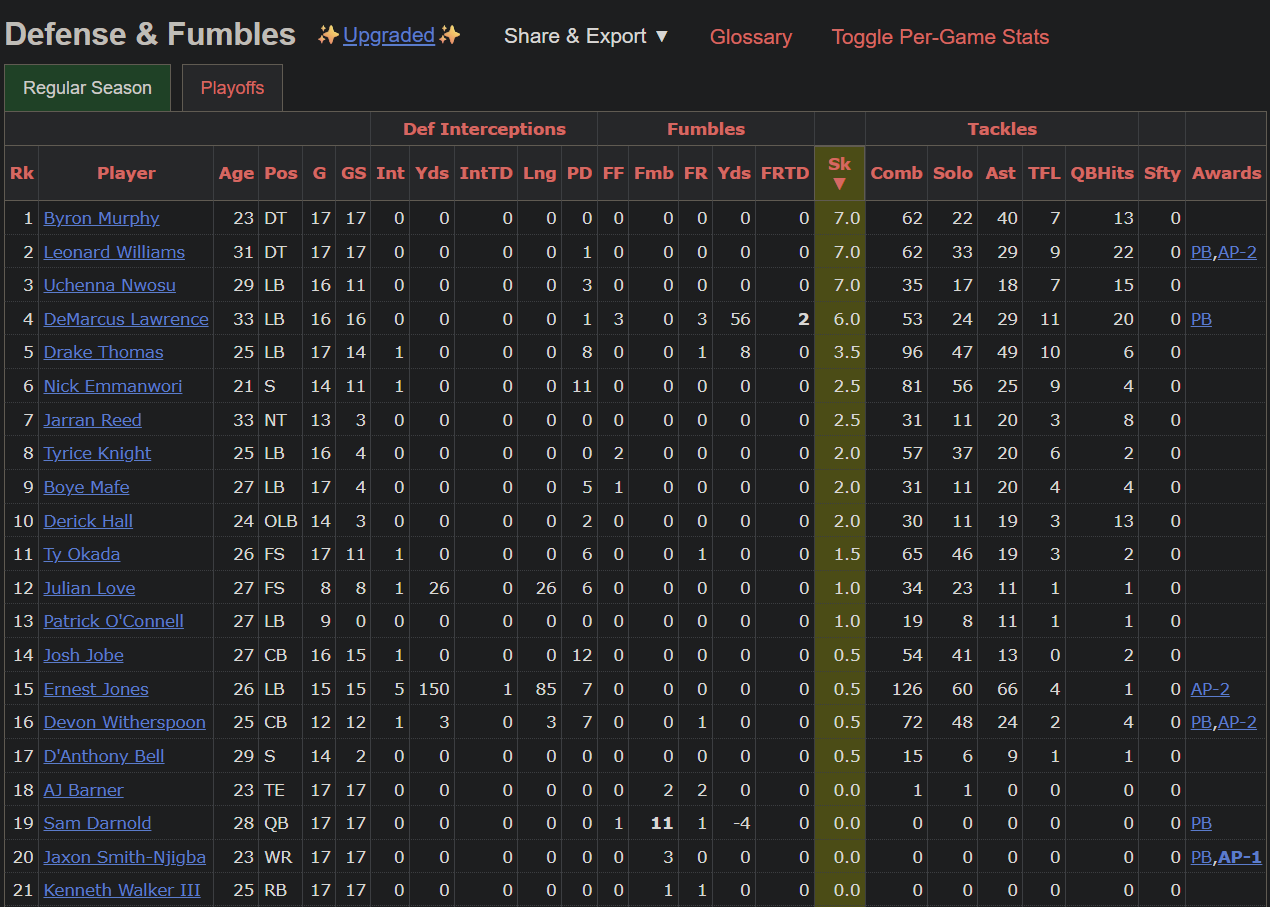Open Tyrice Knight player link

point(97,453)
